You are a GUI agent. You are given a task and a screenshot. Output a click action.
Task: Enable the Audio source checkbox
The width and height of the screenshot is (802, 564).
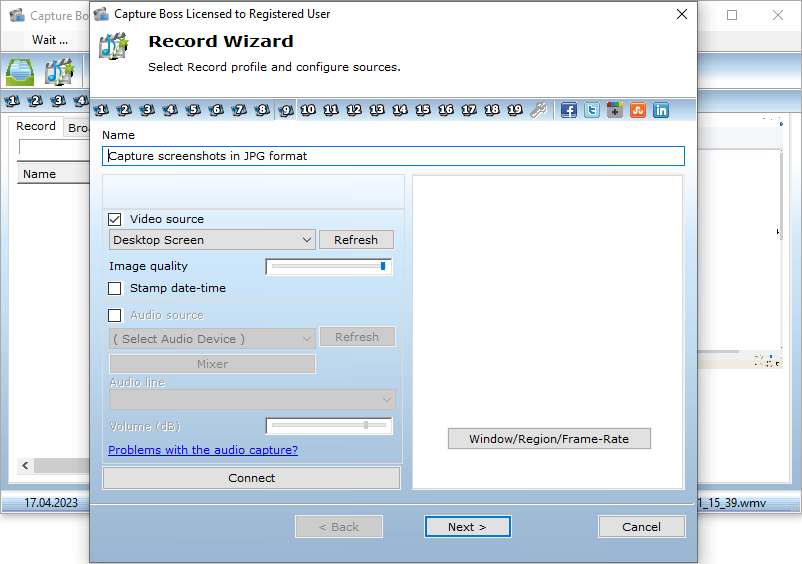[115, 315]
